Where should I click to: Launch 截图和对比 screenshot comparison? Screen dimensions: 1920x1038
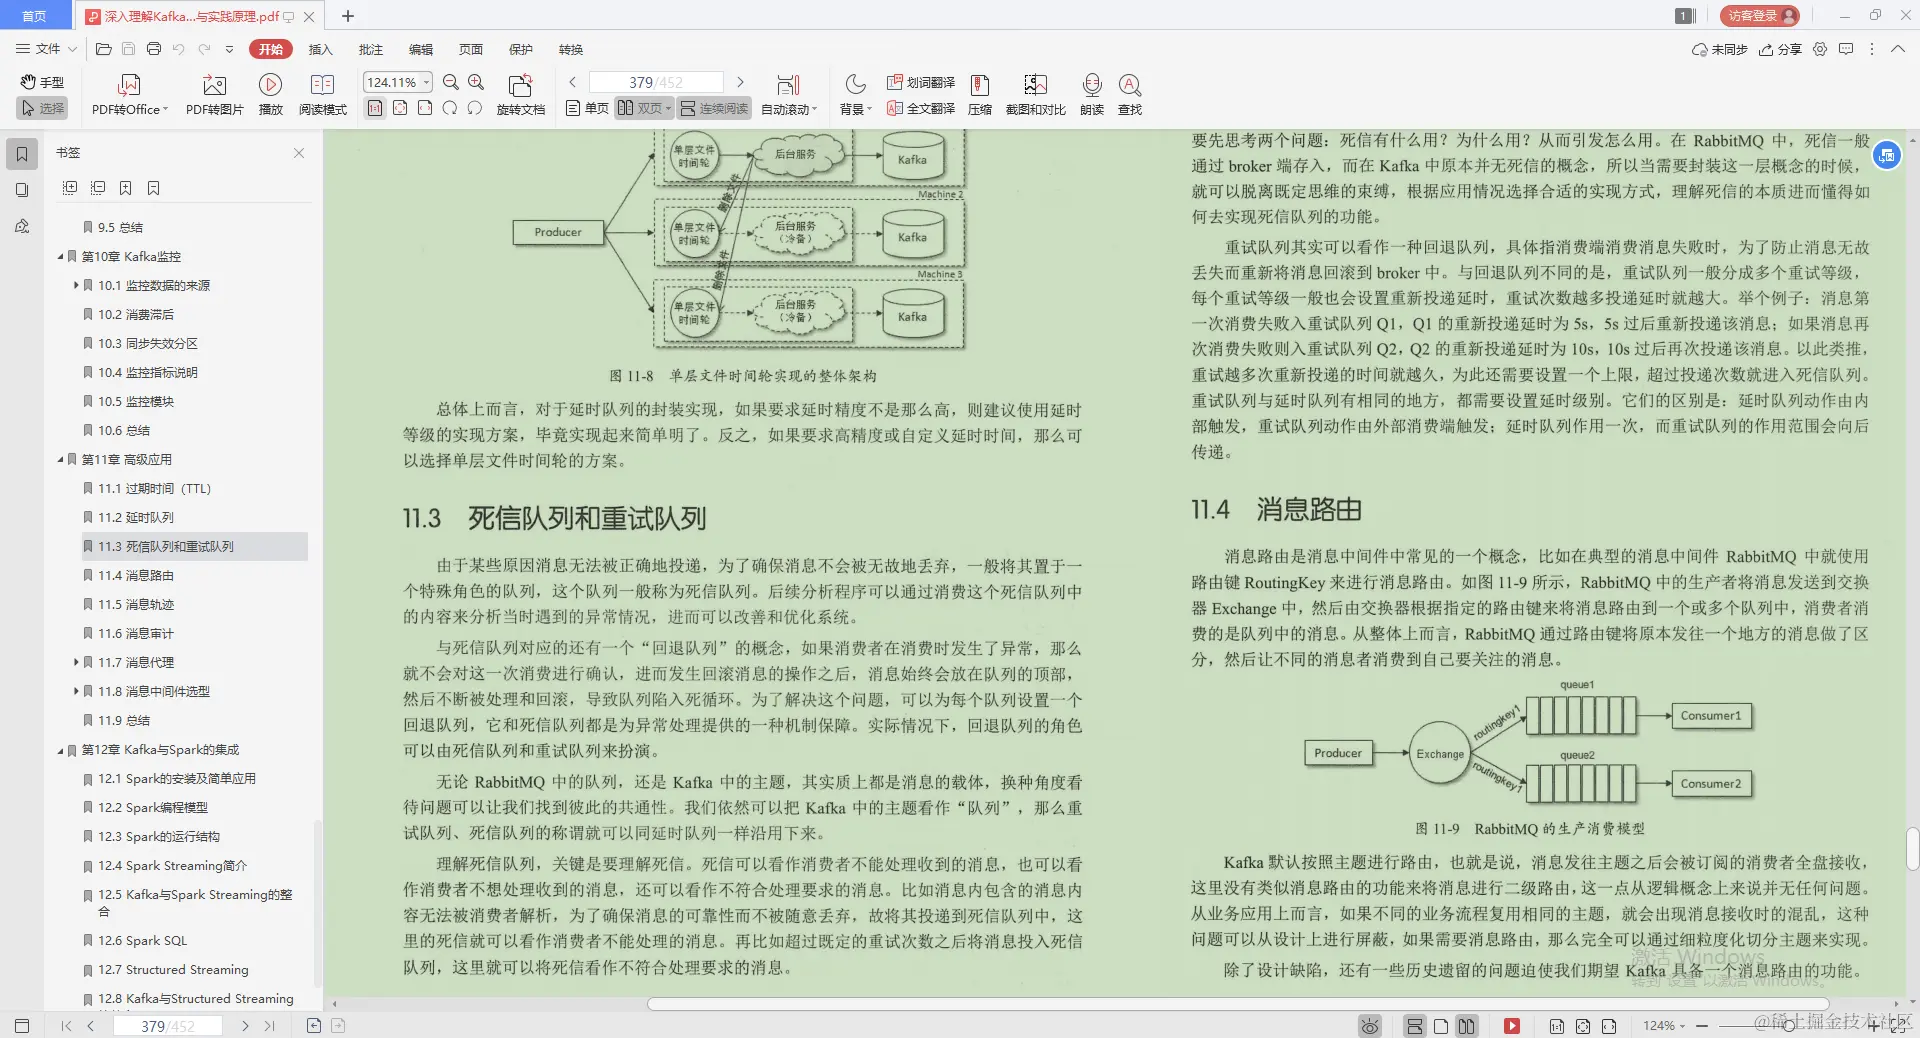coord(1036,93)
